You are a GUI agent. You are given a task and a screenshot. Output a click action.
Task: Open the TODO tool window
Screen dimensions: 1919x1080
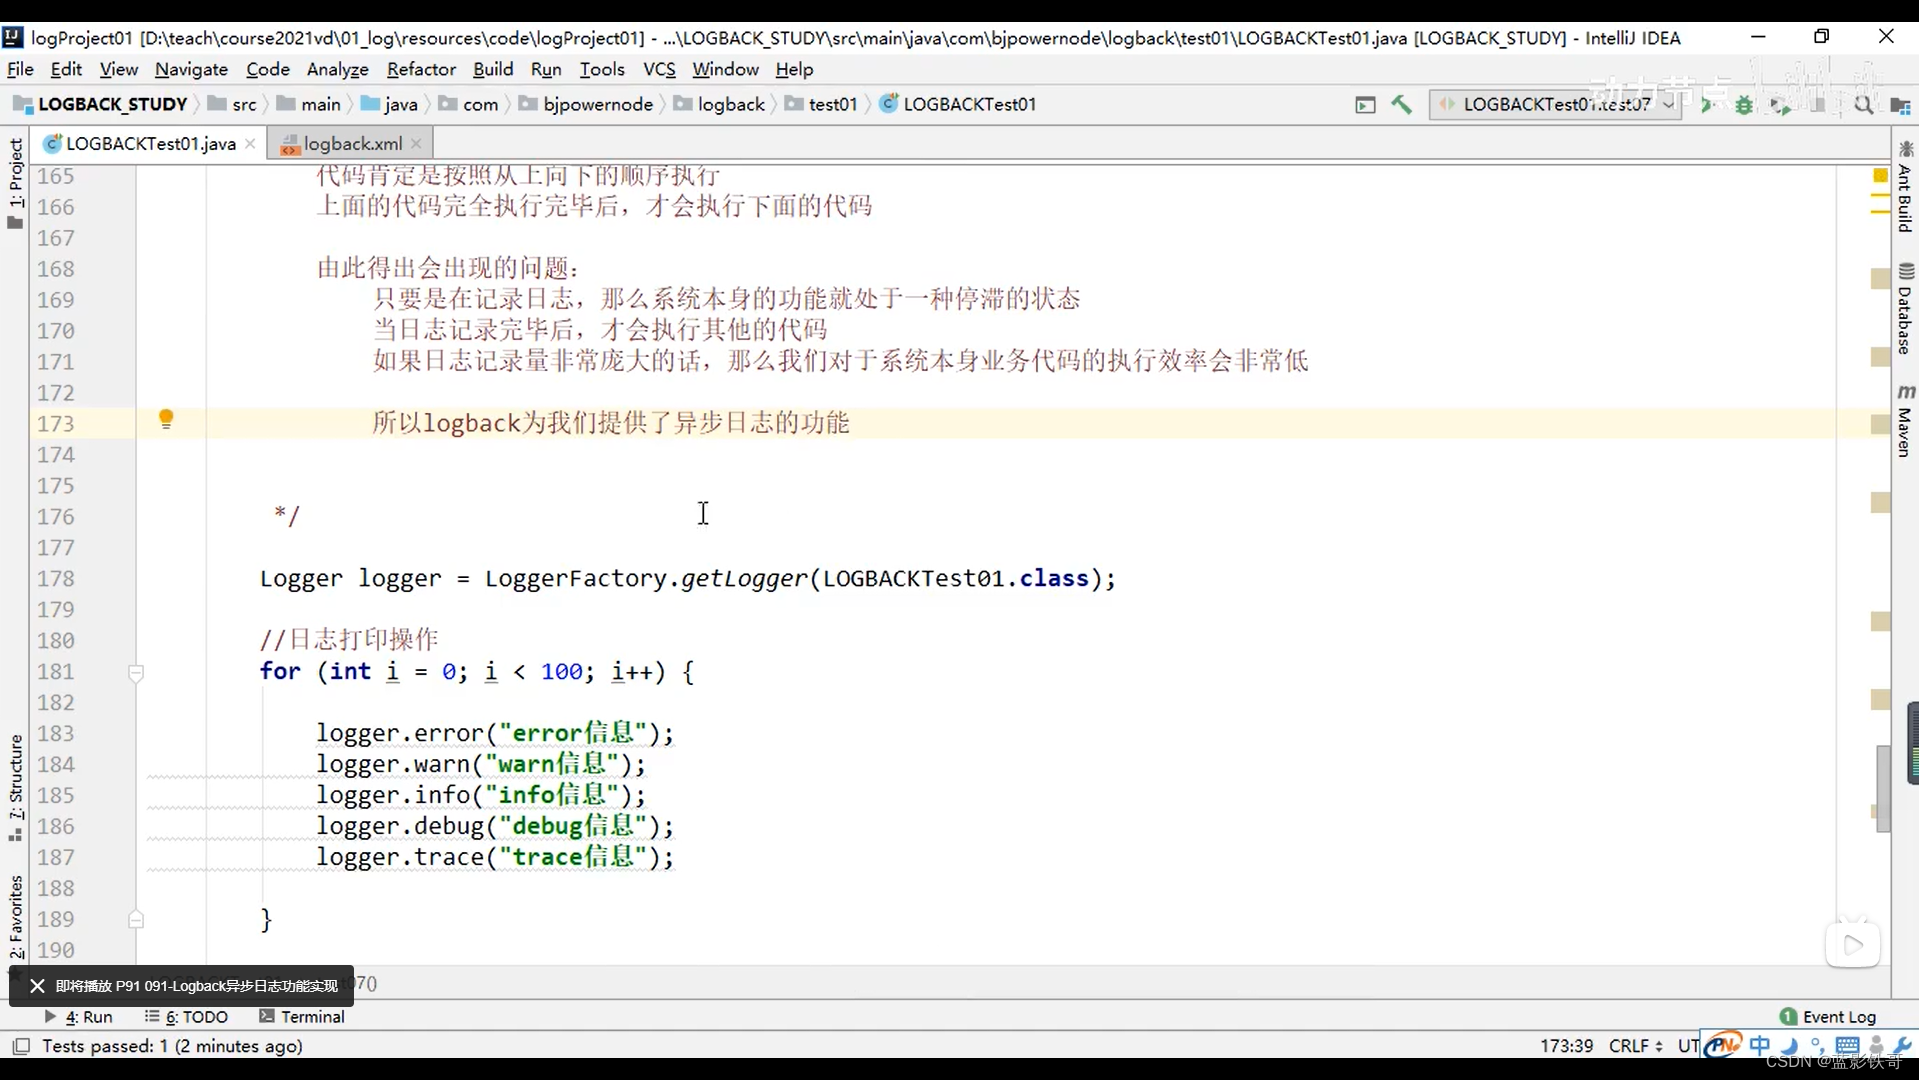coord(187,1016)
